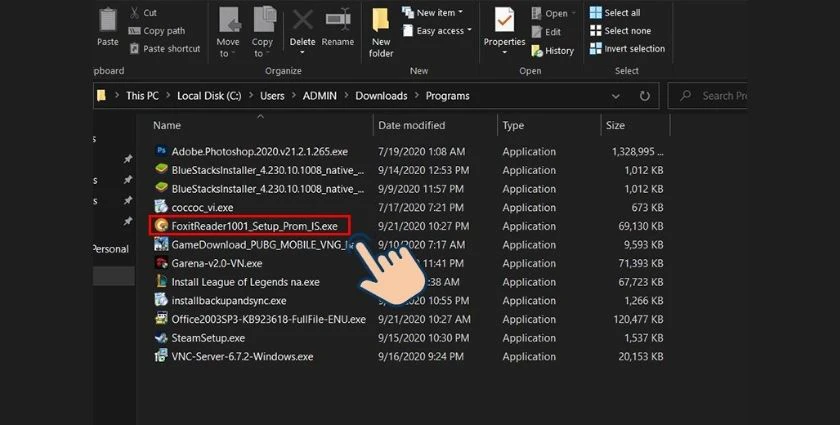Click the SteamSetup.exe icon
Screen dimensions: 840x425
161,338
